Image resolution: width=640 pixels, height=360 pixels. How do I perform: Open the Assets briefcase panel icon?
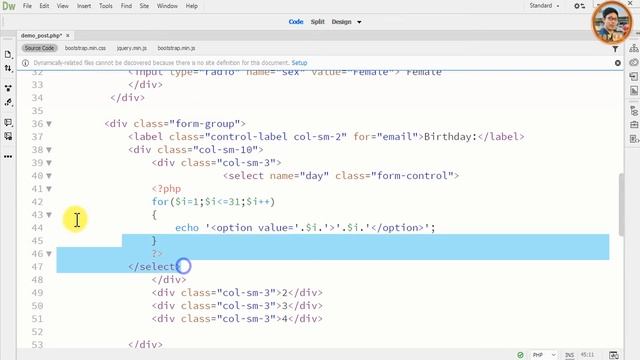tap(633, 124)
